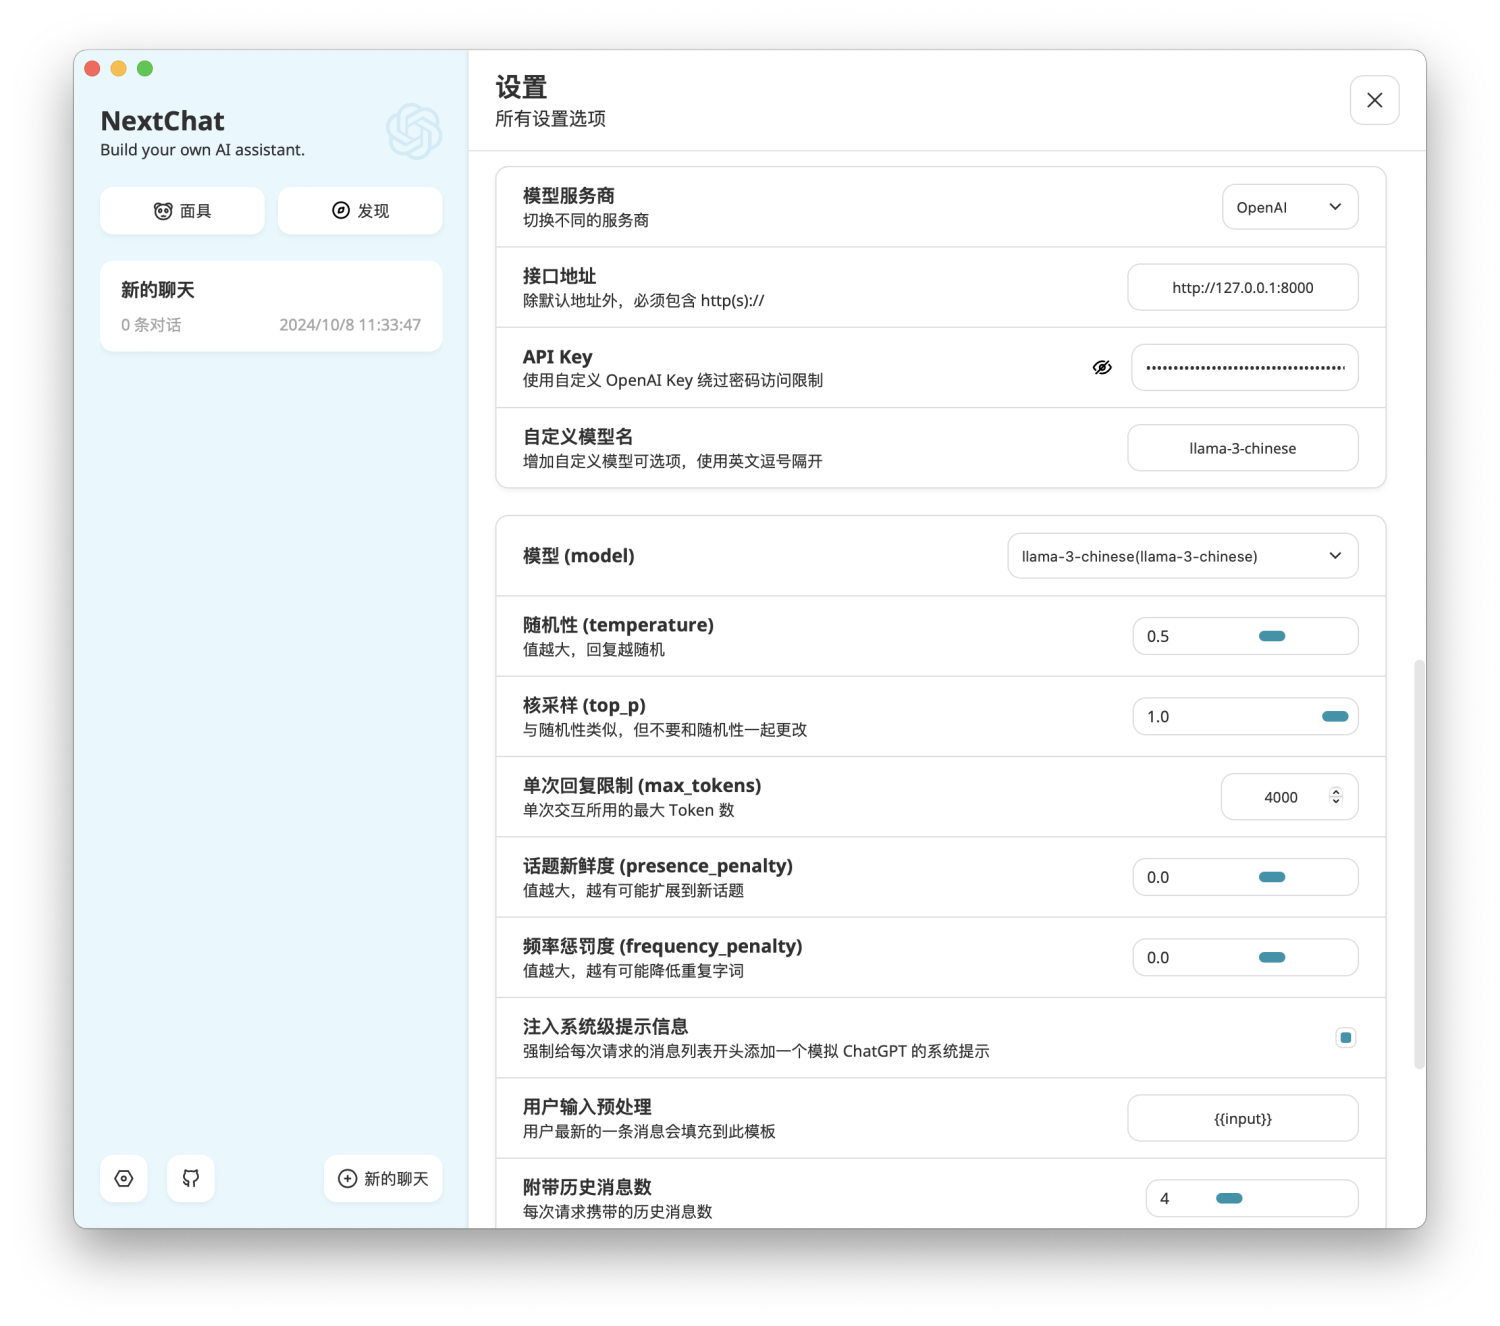Click the 2024/10/8 11:33:47 timestamp
The height and width of the screenshot is (1326, 1500).
[350, 325]
